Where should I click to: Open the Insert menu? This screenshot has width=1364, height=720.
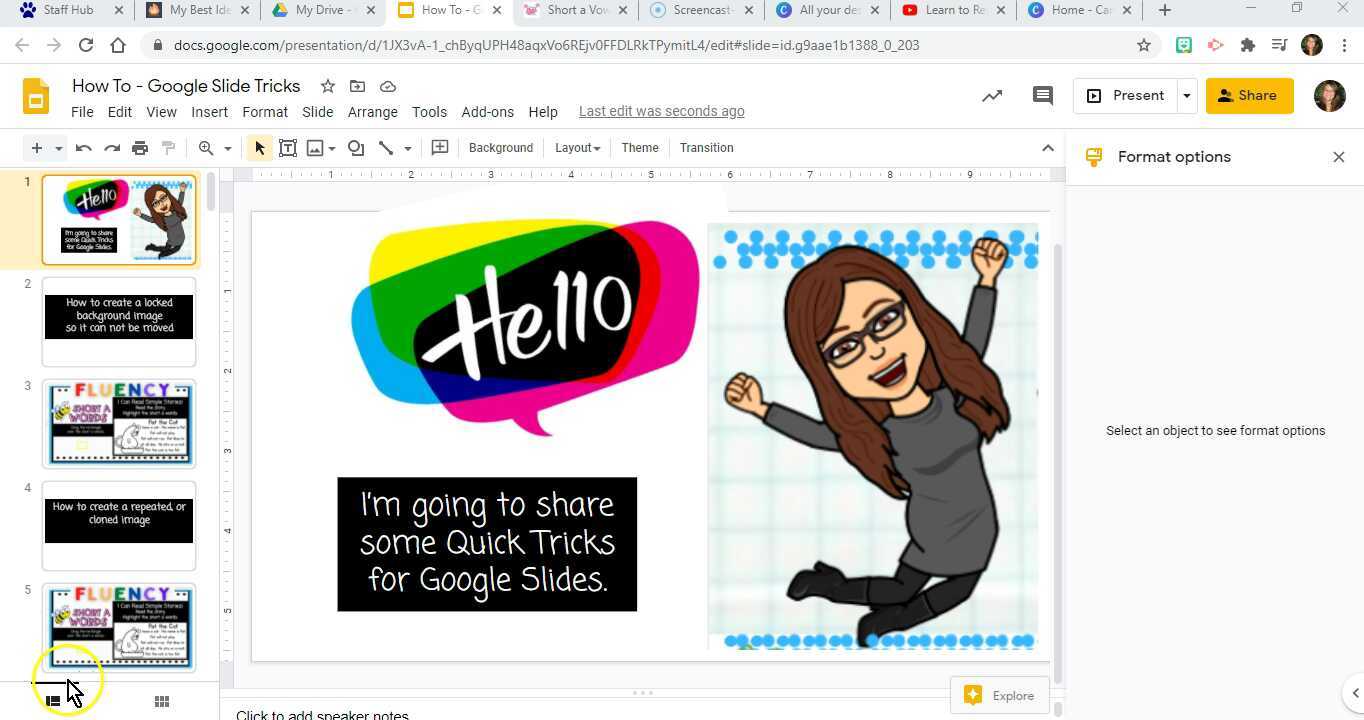pyautogui.click(x=209, y=111)
